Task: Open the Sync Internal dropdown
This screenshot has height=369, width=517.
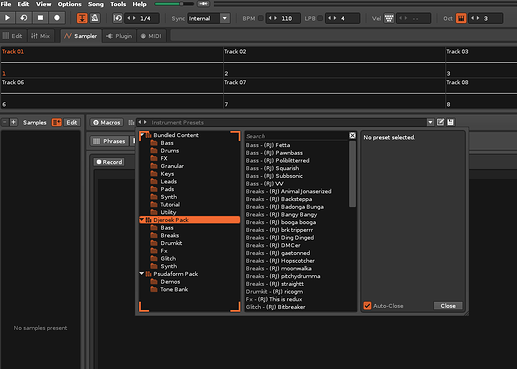Action: pyautogui.click(x=225, y=18)
